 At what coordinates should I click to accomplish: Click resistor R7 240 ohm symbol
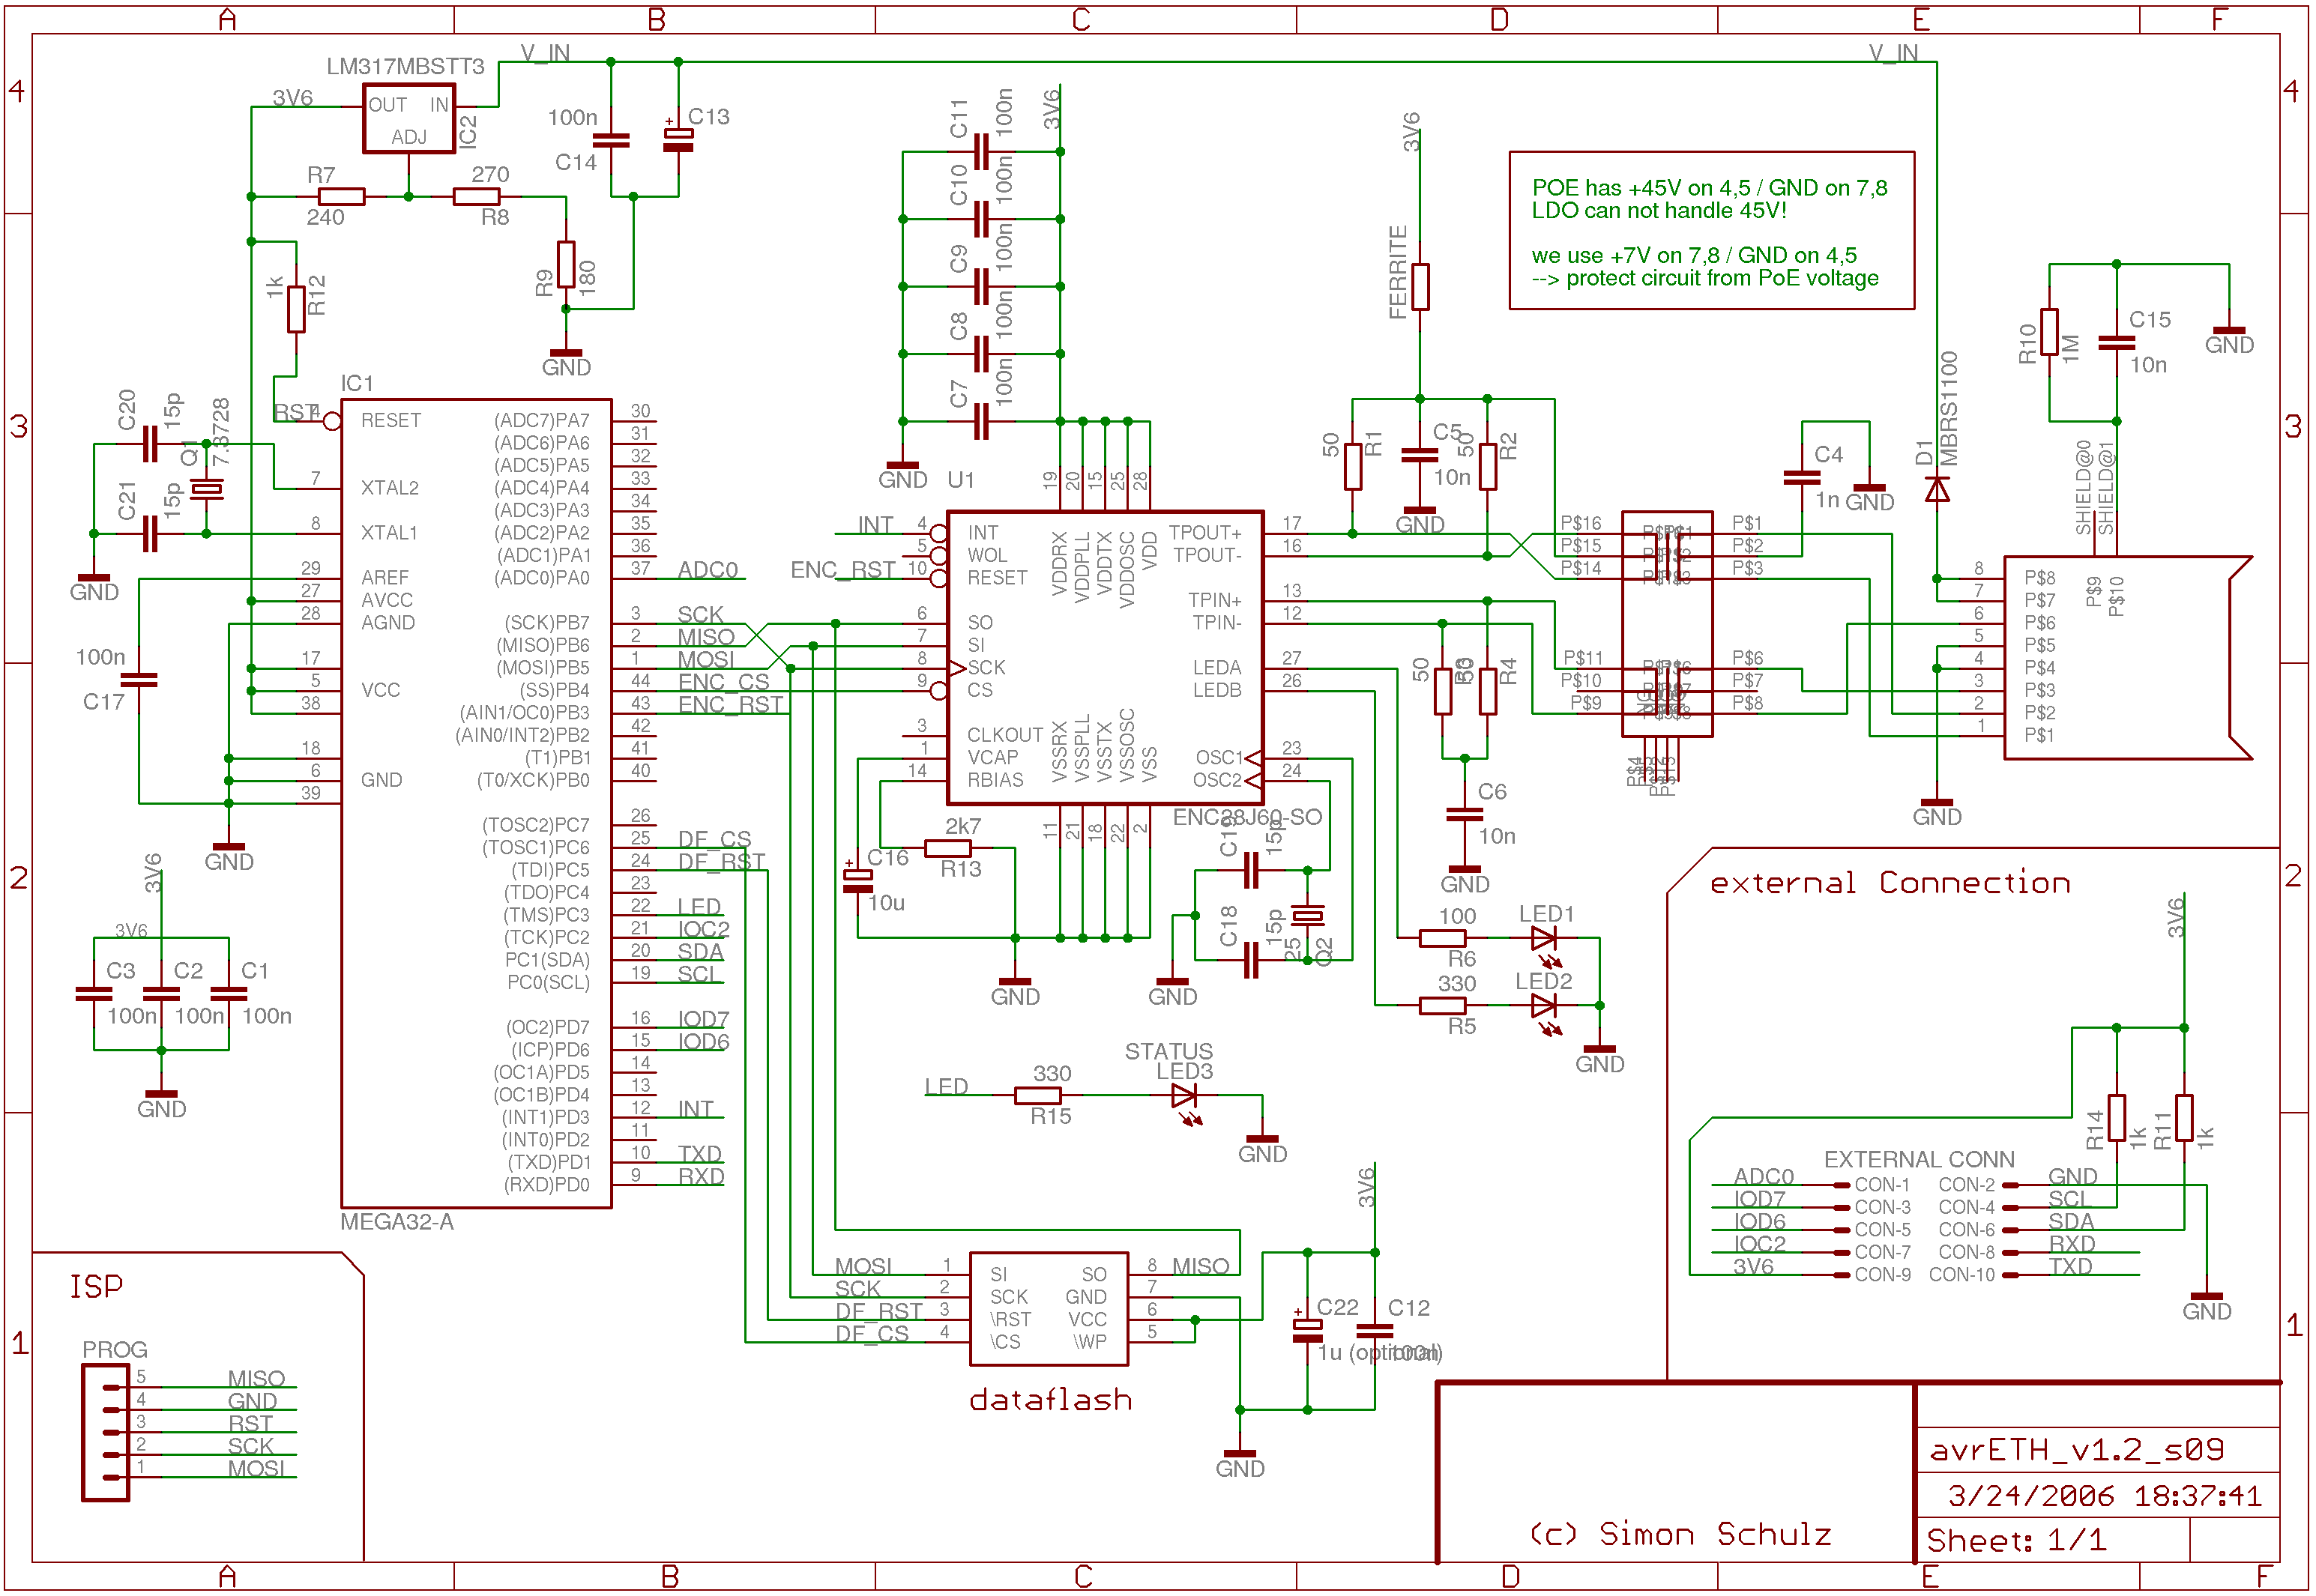[x=342, y=197]
